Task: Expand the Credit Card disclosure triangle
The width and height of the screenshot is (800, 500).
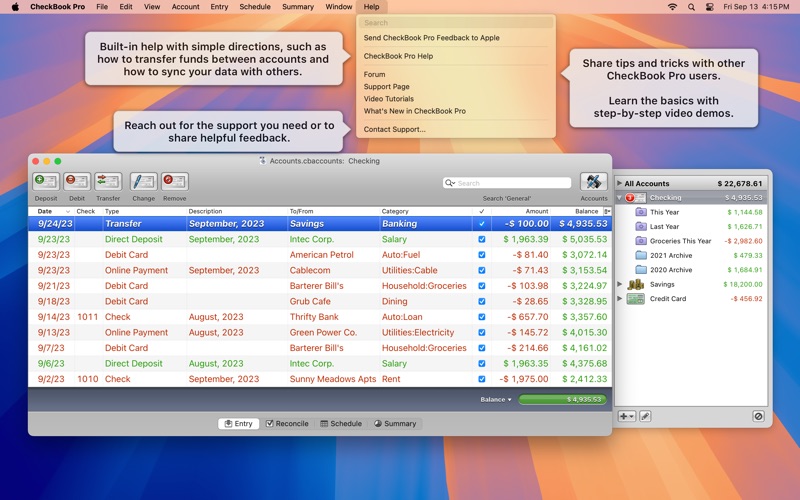Action: pos(619,298)
